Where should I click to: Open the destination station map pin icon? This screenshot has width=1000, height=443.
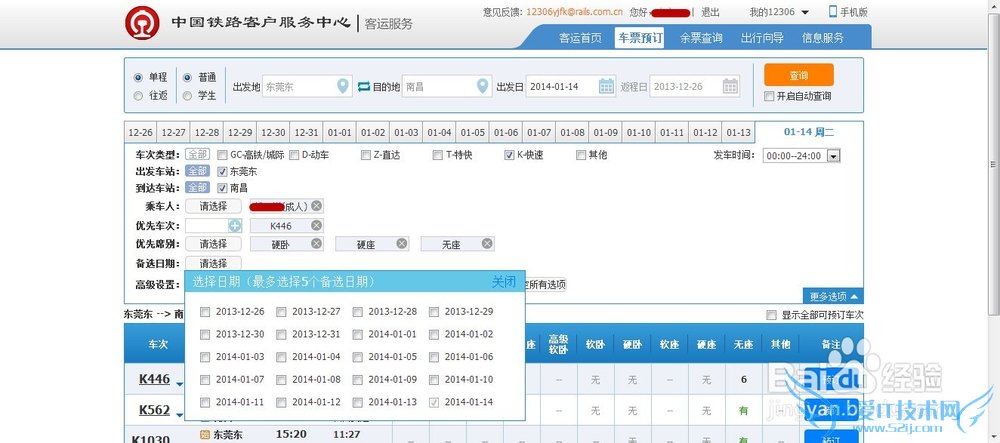point(483,85)
